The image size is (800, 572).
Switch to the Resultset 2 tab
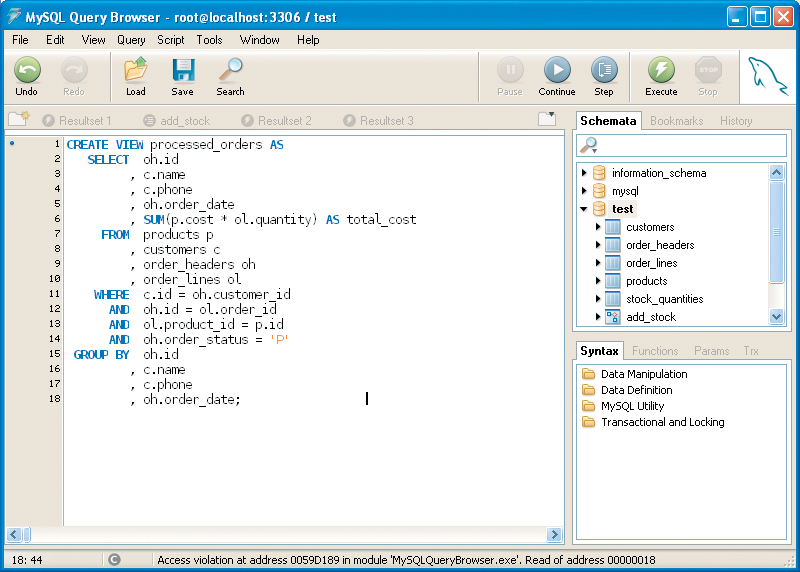tap(276, 120)
